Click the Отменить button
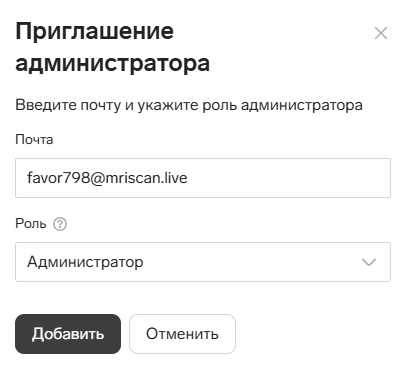Image resolution: width=409 pixels, height=379 pixels. (182, 334)
